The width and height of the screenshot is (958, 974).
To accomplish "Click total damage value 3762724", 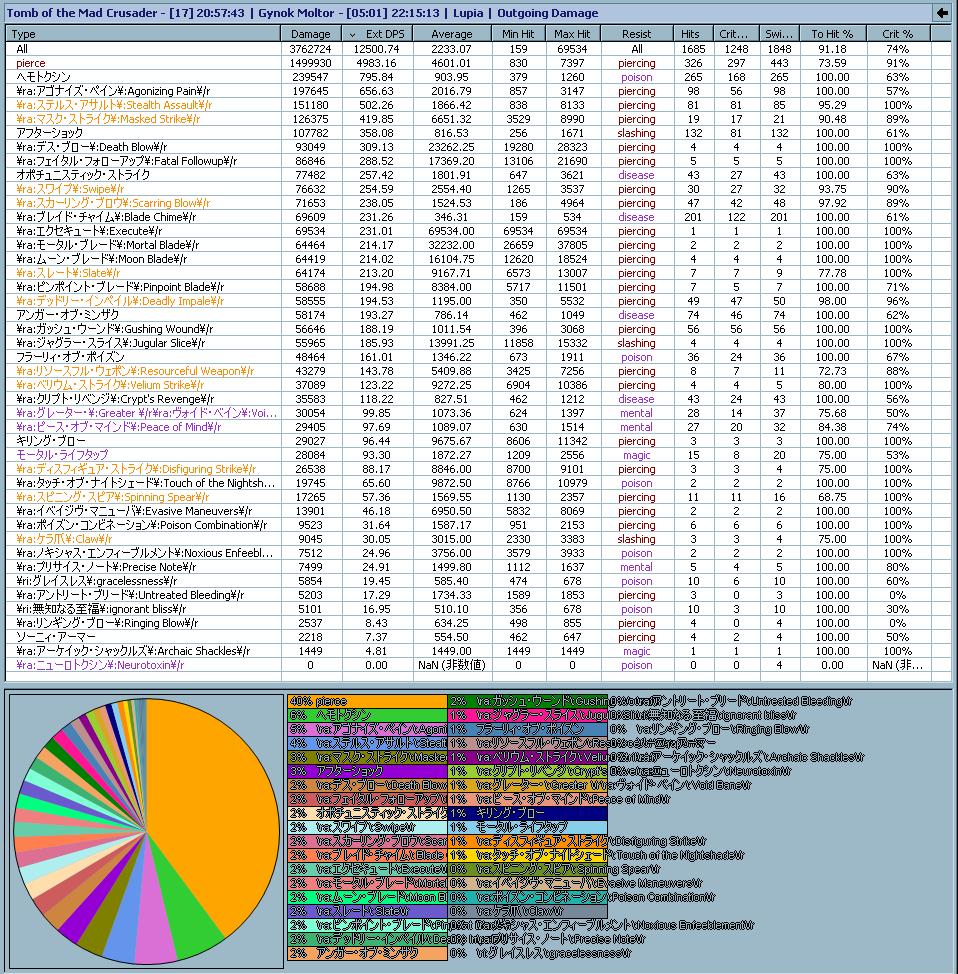I will point(311,49).
